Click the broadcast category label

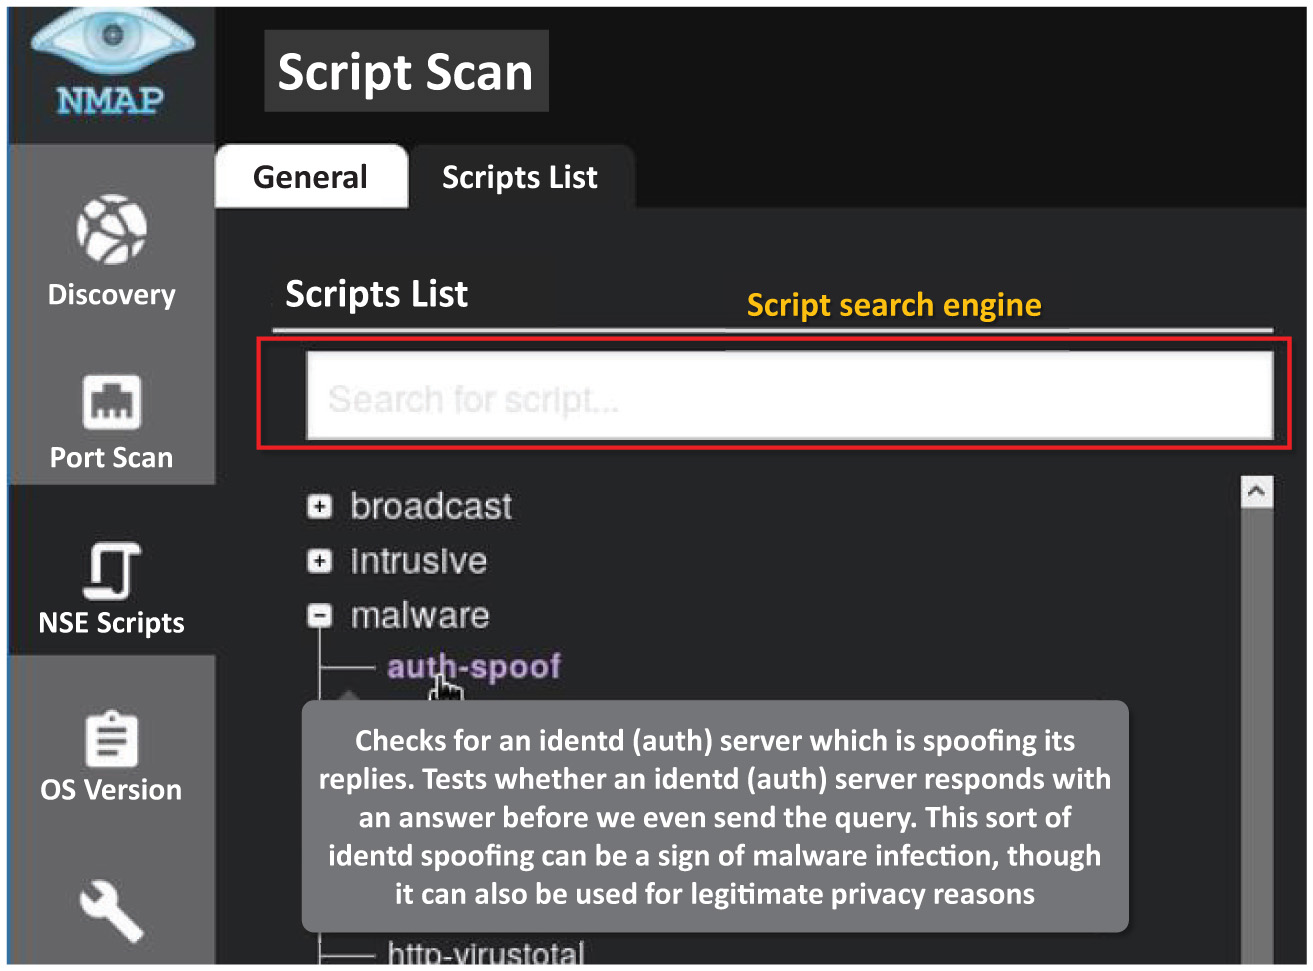[x=431, y=506]
